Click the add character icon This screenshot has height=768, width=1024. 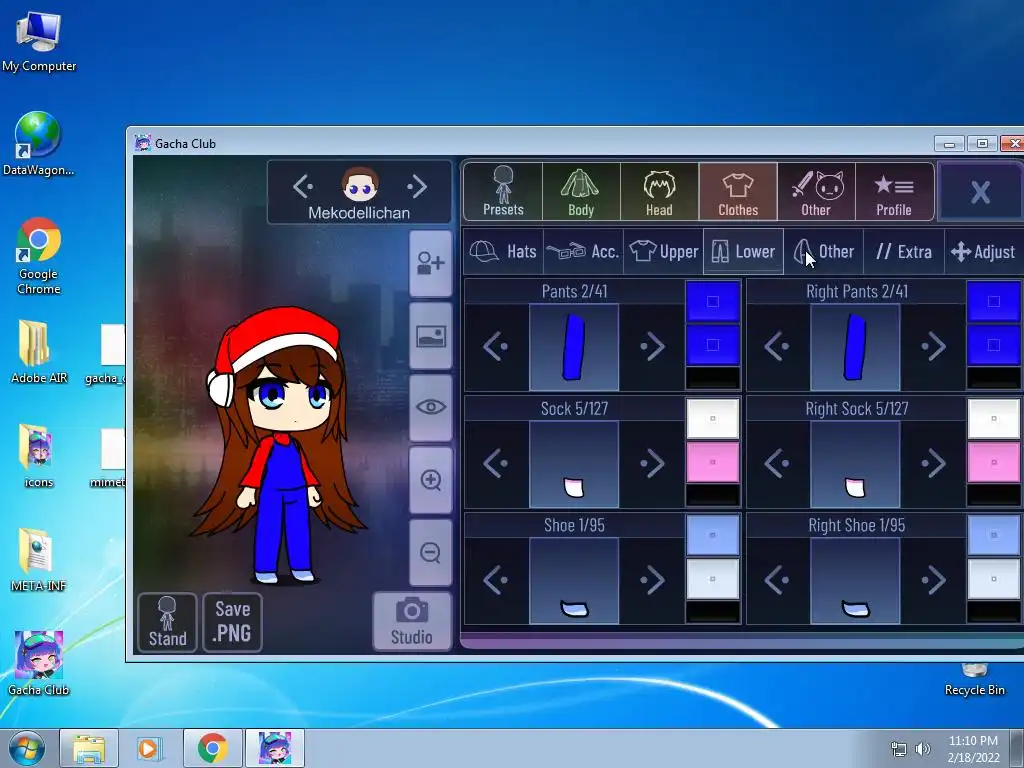(x=430, y=263)
